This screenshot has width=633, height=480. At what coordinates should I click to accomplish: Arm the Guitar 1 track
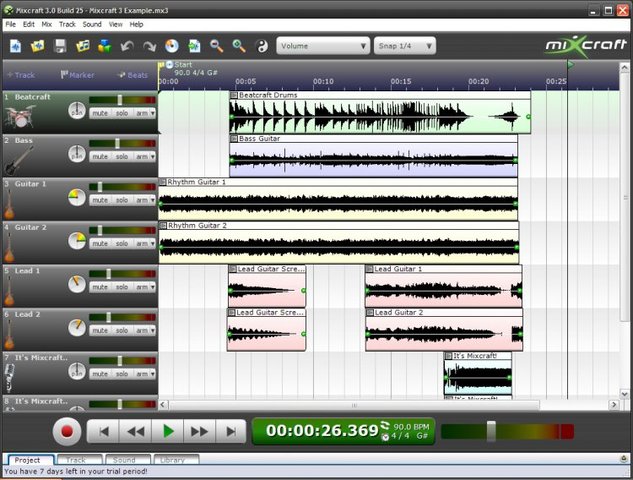click(141, 200)
